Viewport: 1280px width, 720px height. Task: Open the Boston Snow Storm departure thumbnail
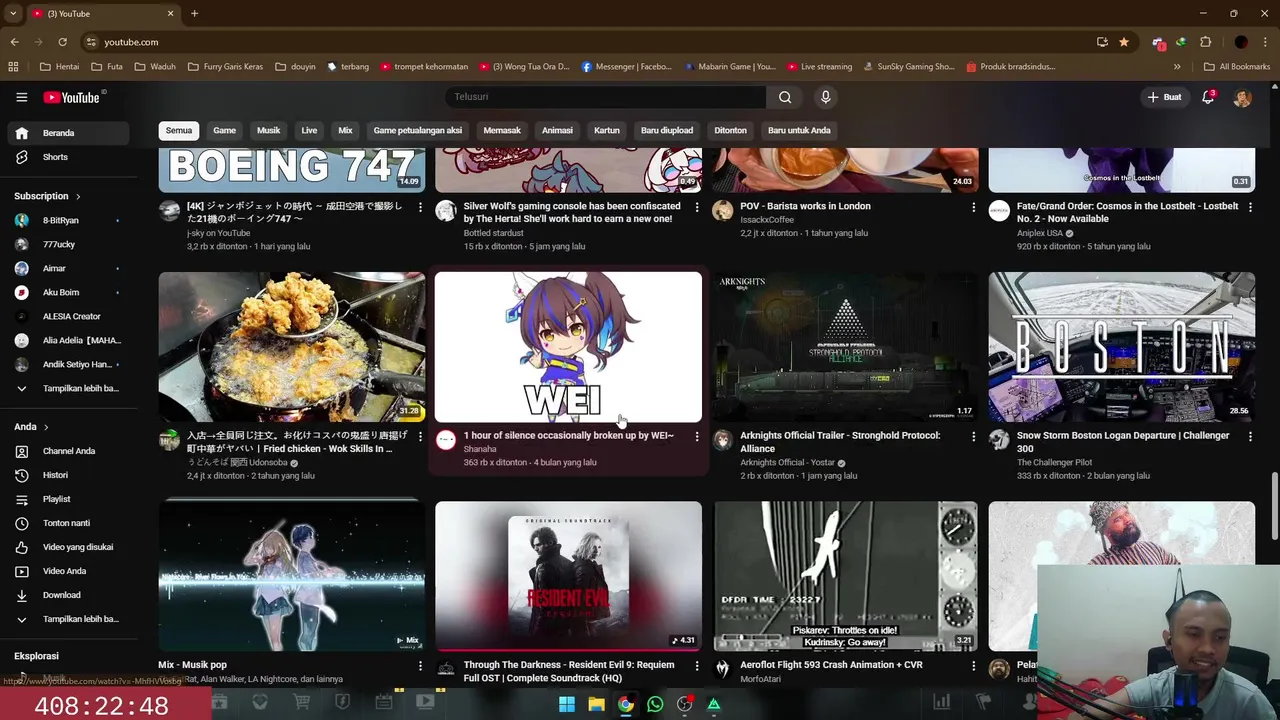click(x=1122, y=347)
